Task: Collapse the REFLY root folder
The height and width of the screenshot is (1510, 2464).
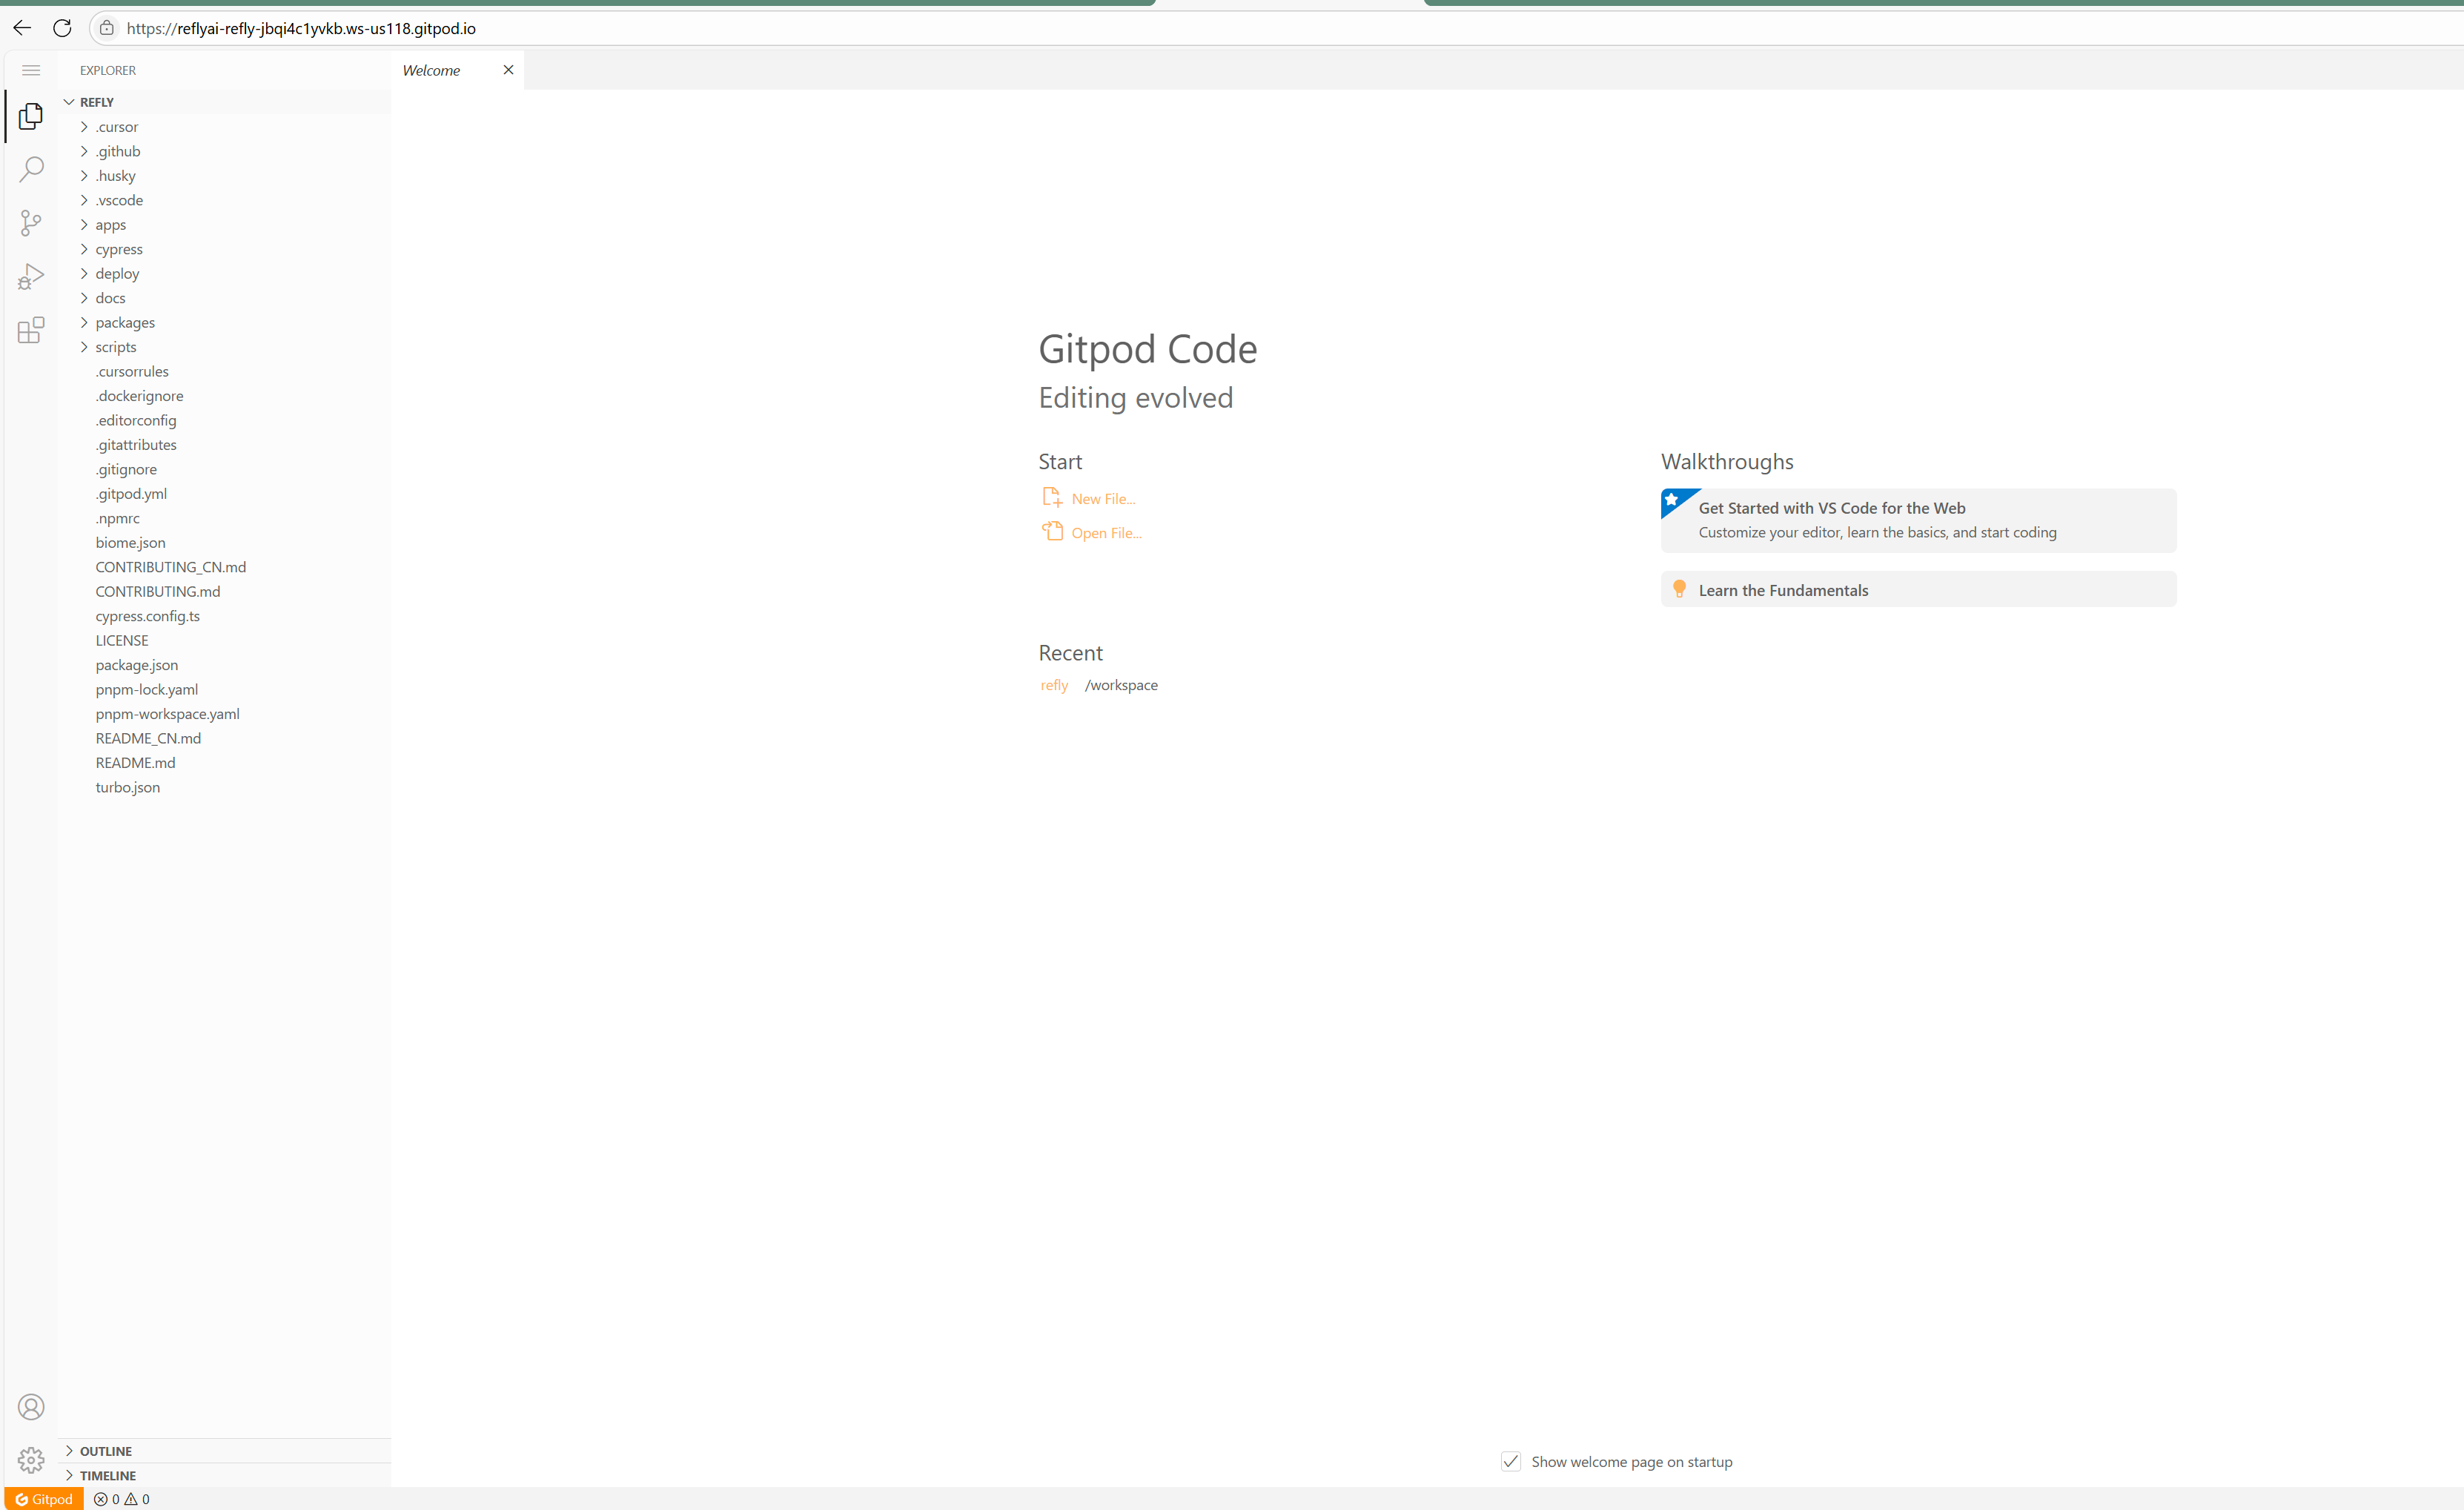Action: [96, 102]
